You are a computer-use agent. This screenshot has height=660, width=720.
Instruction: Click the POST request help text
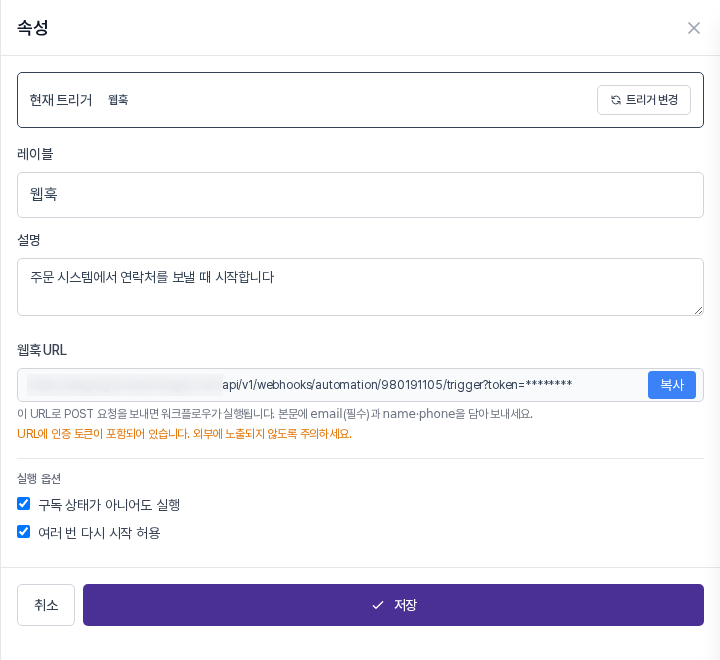pos(275,414)
